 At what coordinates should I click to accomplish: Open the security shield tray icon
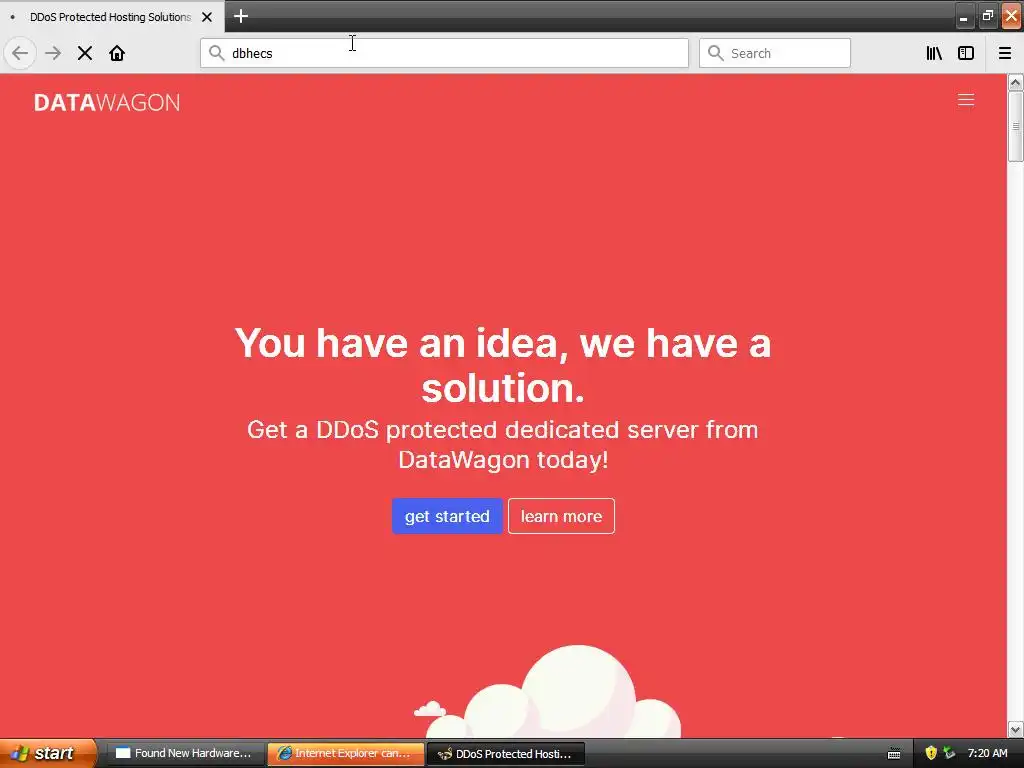pyautogui.click(x=931, y=753)
